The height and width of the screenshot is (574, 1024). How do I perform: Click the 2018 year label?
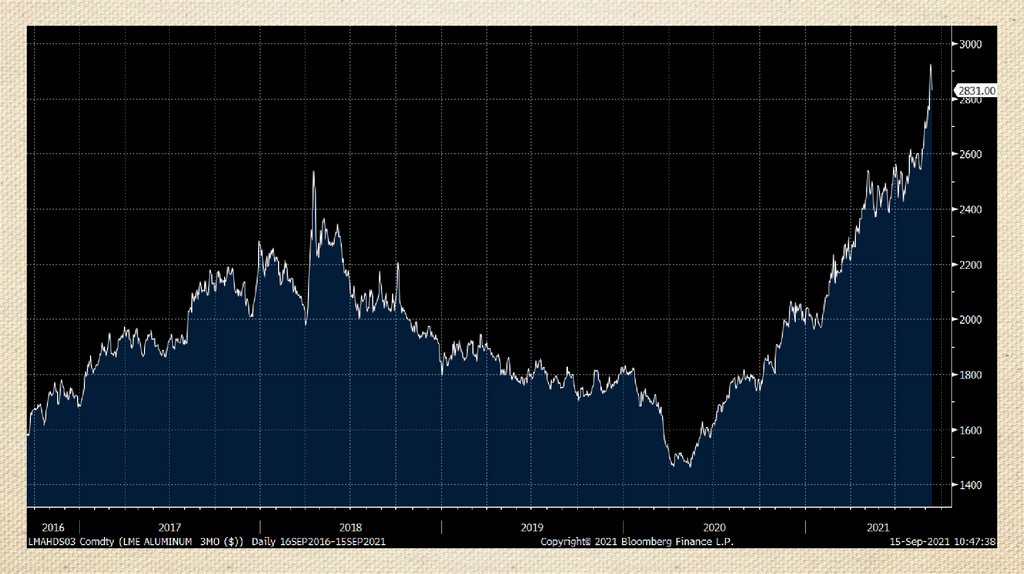pyautogui.click(x=351, y=528)
